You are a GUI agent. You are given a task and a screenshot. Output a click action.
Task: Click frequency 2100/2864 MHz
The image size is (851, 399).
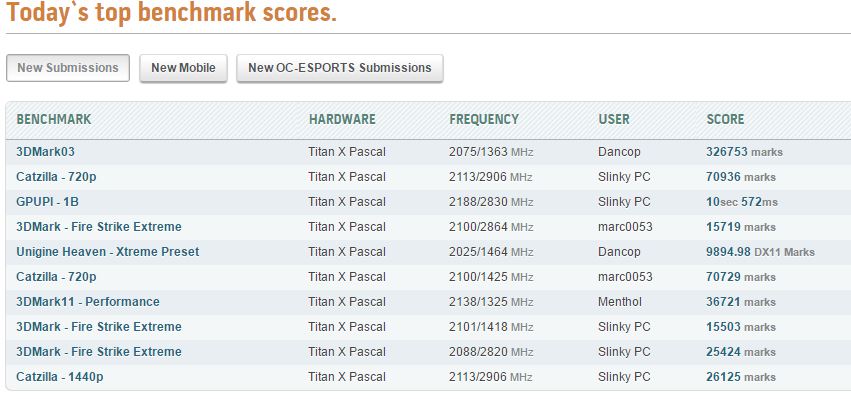[491, 227]
